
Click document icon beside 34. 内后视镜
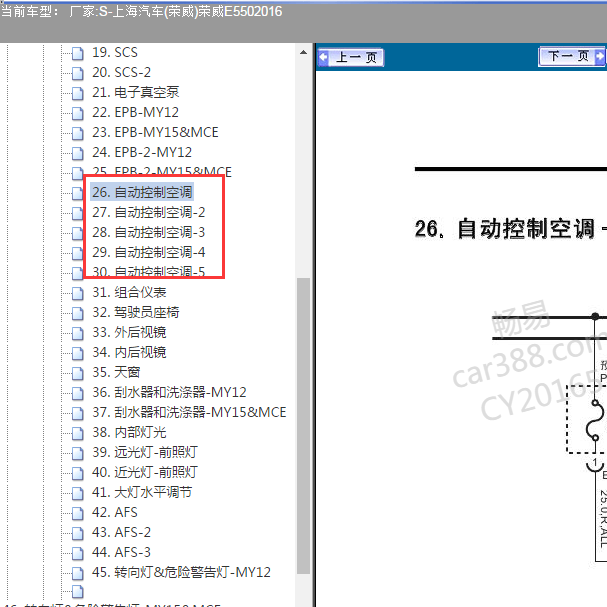78,353
